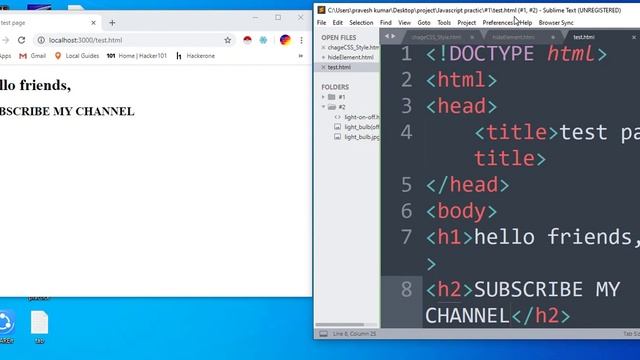Click the forward arrow in Chrome
Viewport: 640px width, 360px height.
pyautogui.click(x=5, y=40)
